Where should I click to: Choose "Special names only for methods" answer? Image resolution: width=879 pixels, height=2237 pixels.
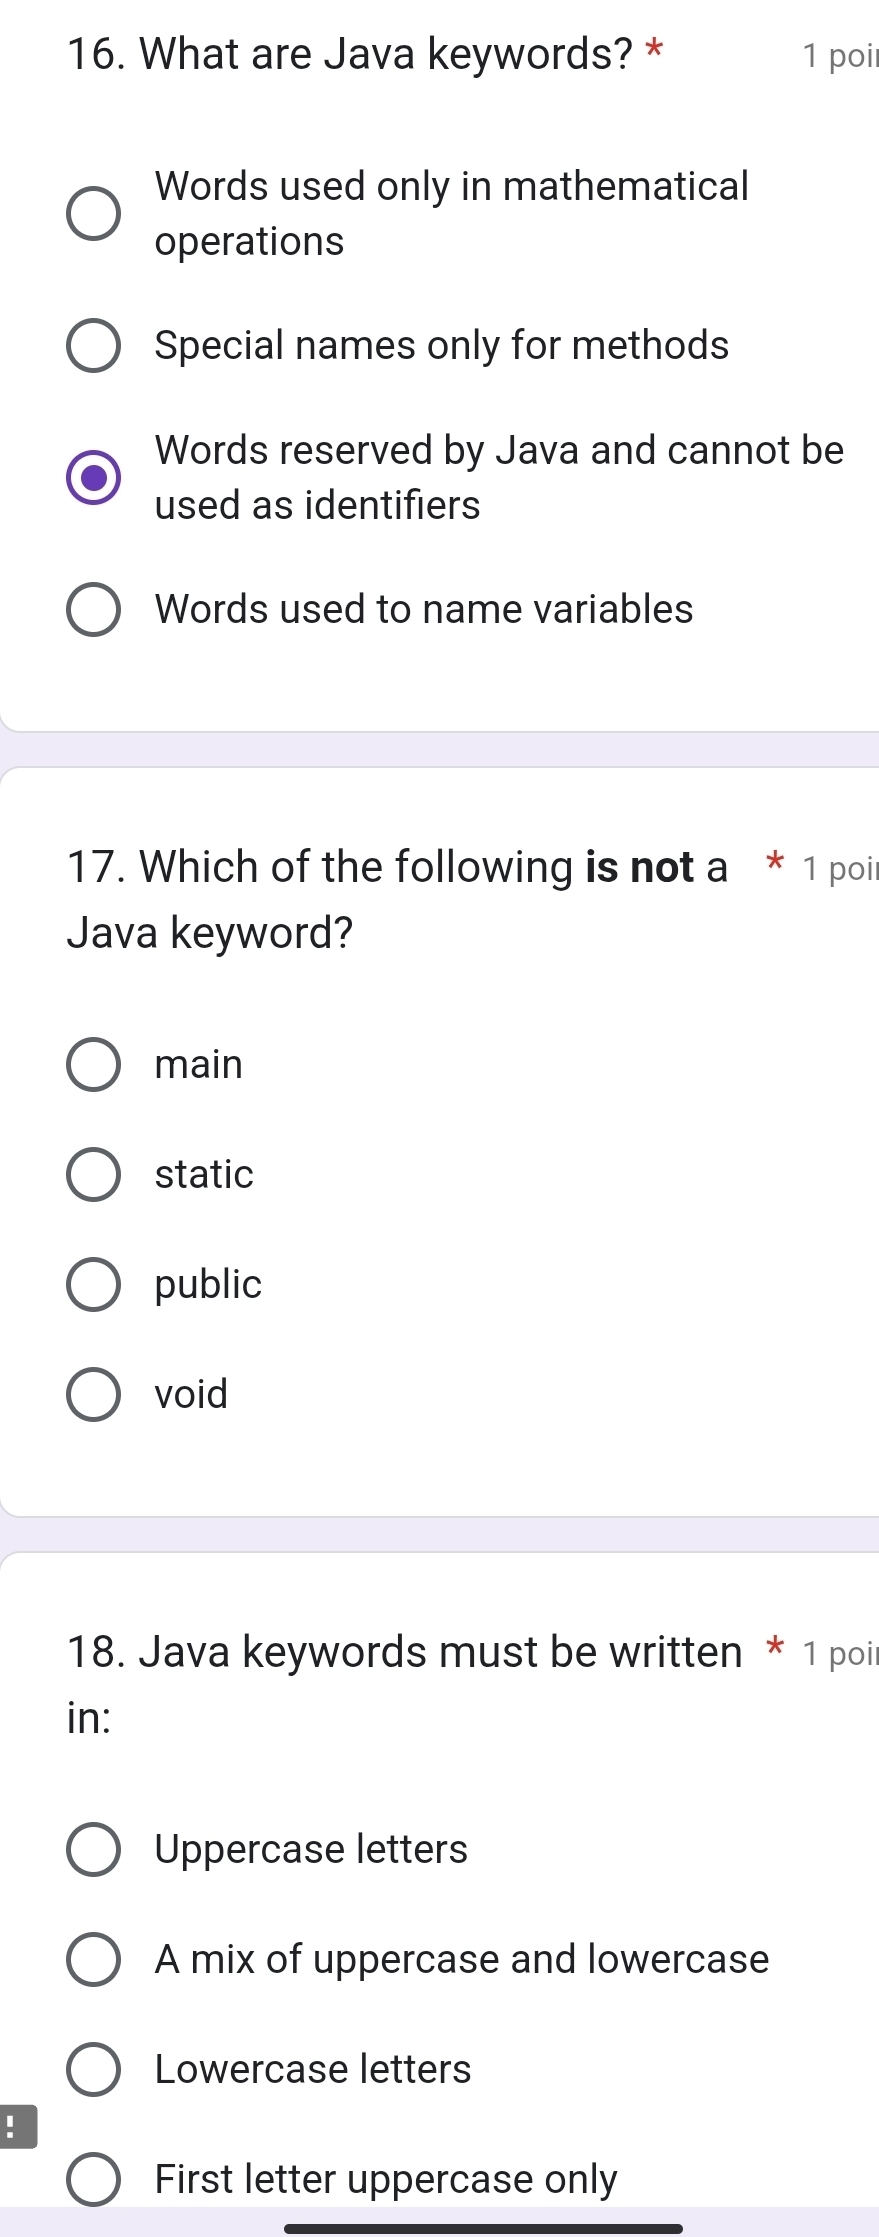click(x=93, y=345)
